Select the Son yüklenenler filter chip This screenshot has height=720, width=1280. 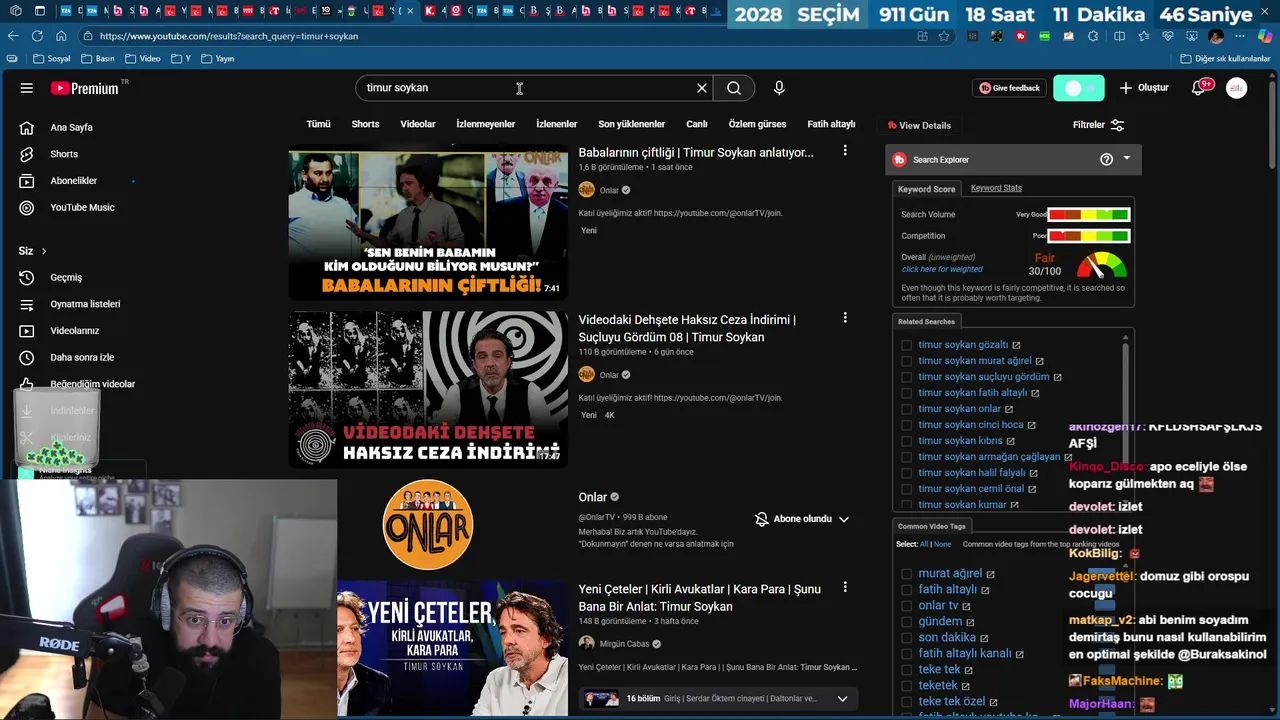coord(631,124)
